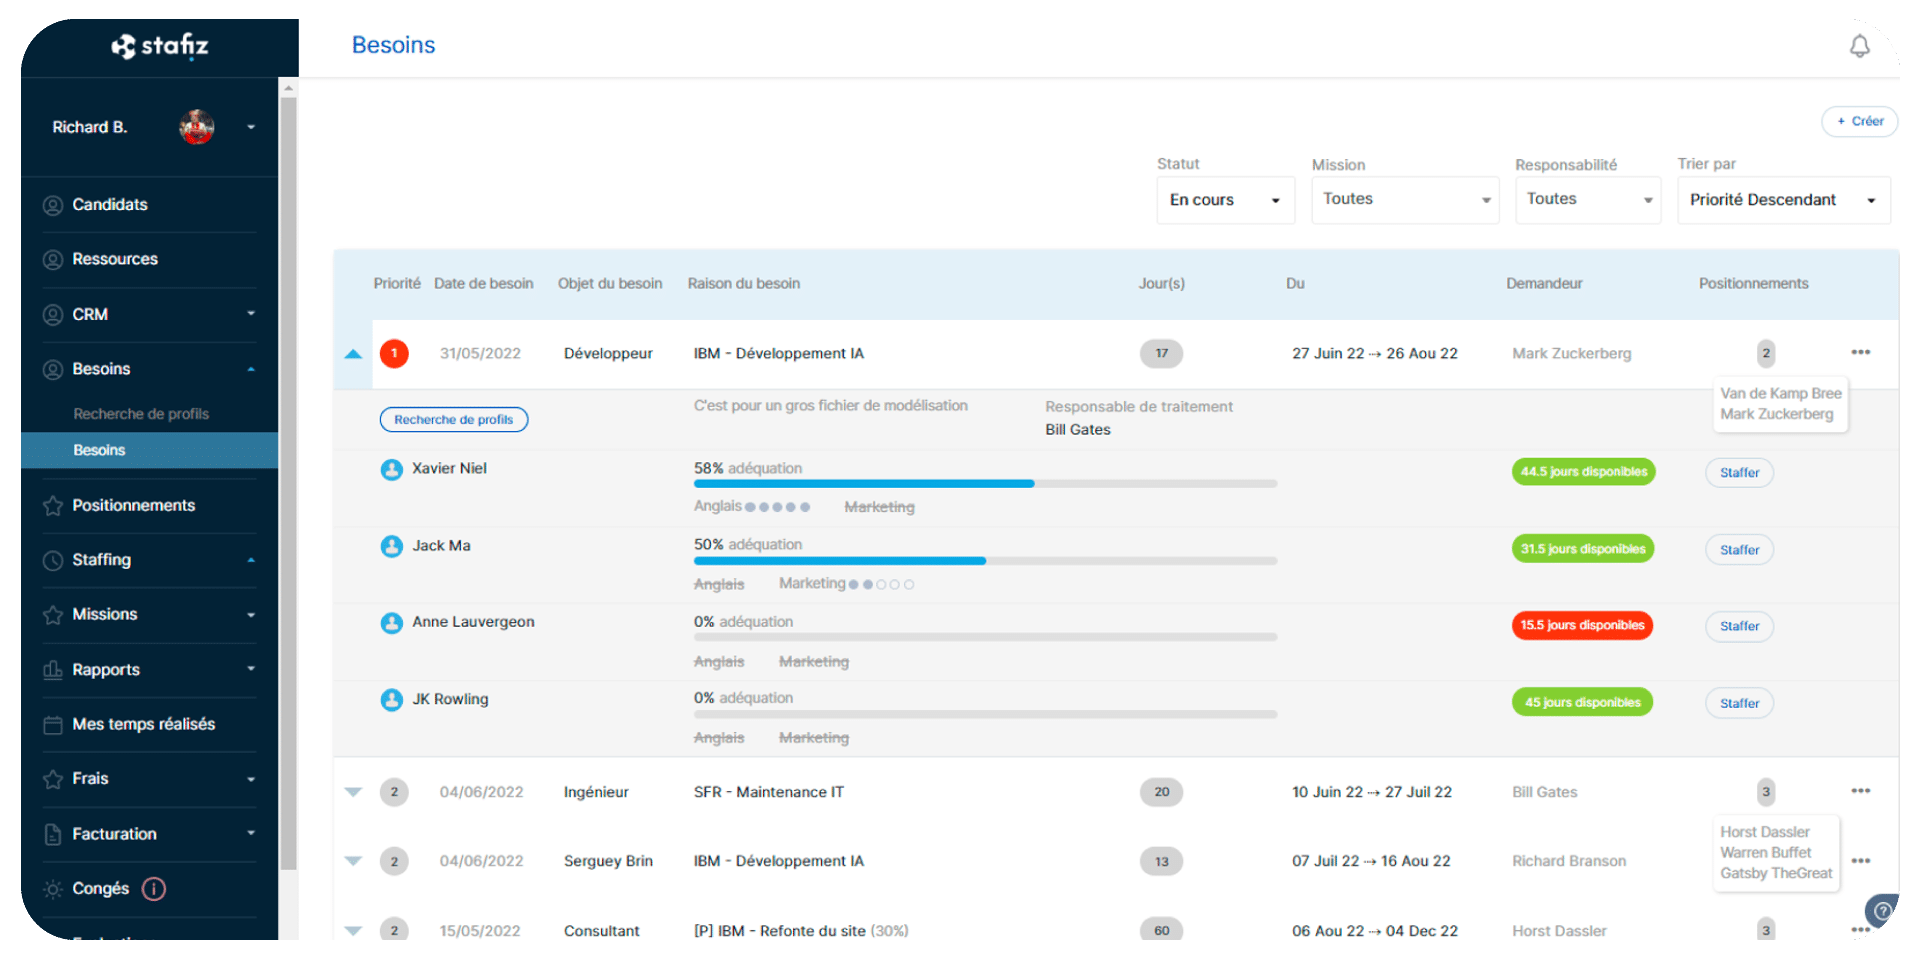Click the Besoins sidebar section icon

(x=53, y=370)
